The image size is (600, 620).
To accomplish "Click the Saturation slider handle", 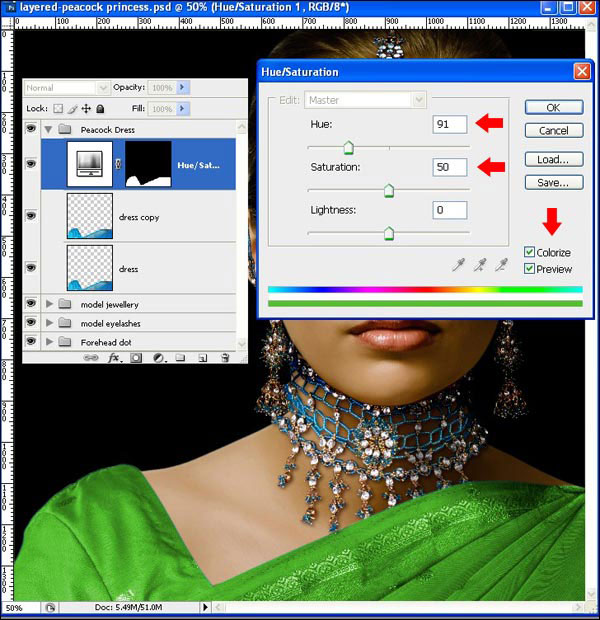I will pyautogui.click(x=389, y=190).
